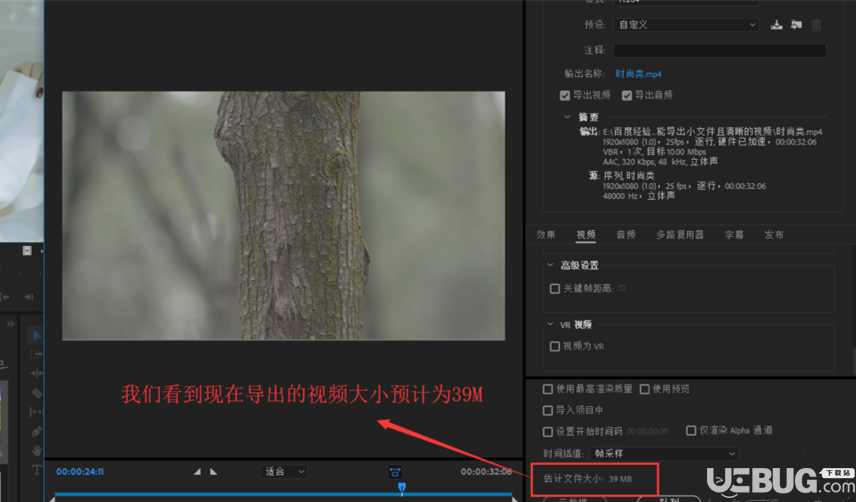Select the Razor tool

click(36, 393)
